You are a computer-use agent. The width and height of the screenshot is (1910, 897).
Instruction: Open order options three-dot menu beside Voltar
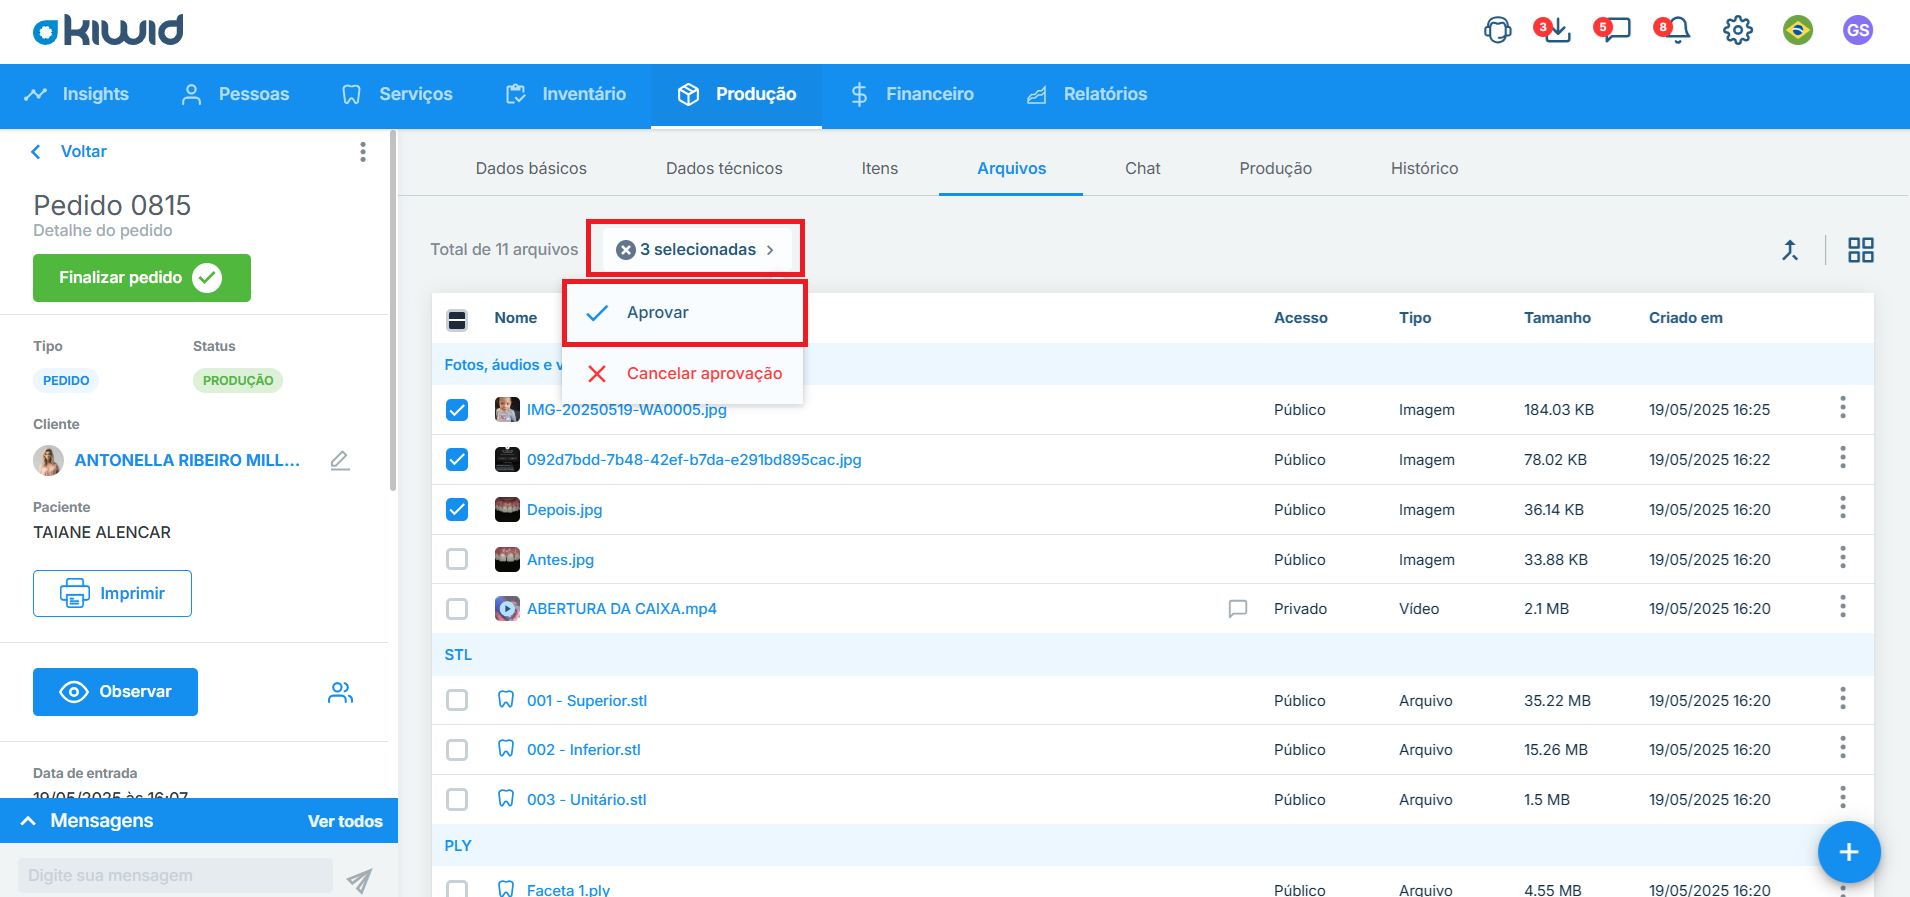(x=363, y=151)
